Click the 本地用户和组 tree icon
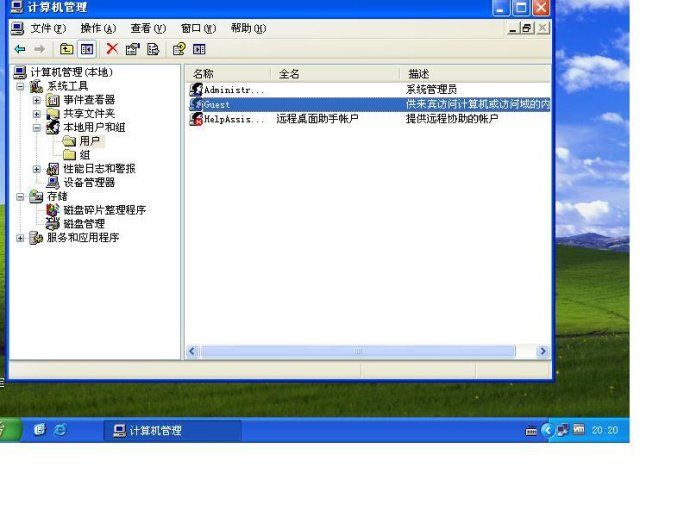690x517 pixels. point(53,128)
